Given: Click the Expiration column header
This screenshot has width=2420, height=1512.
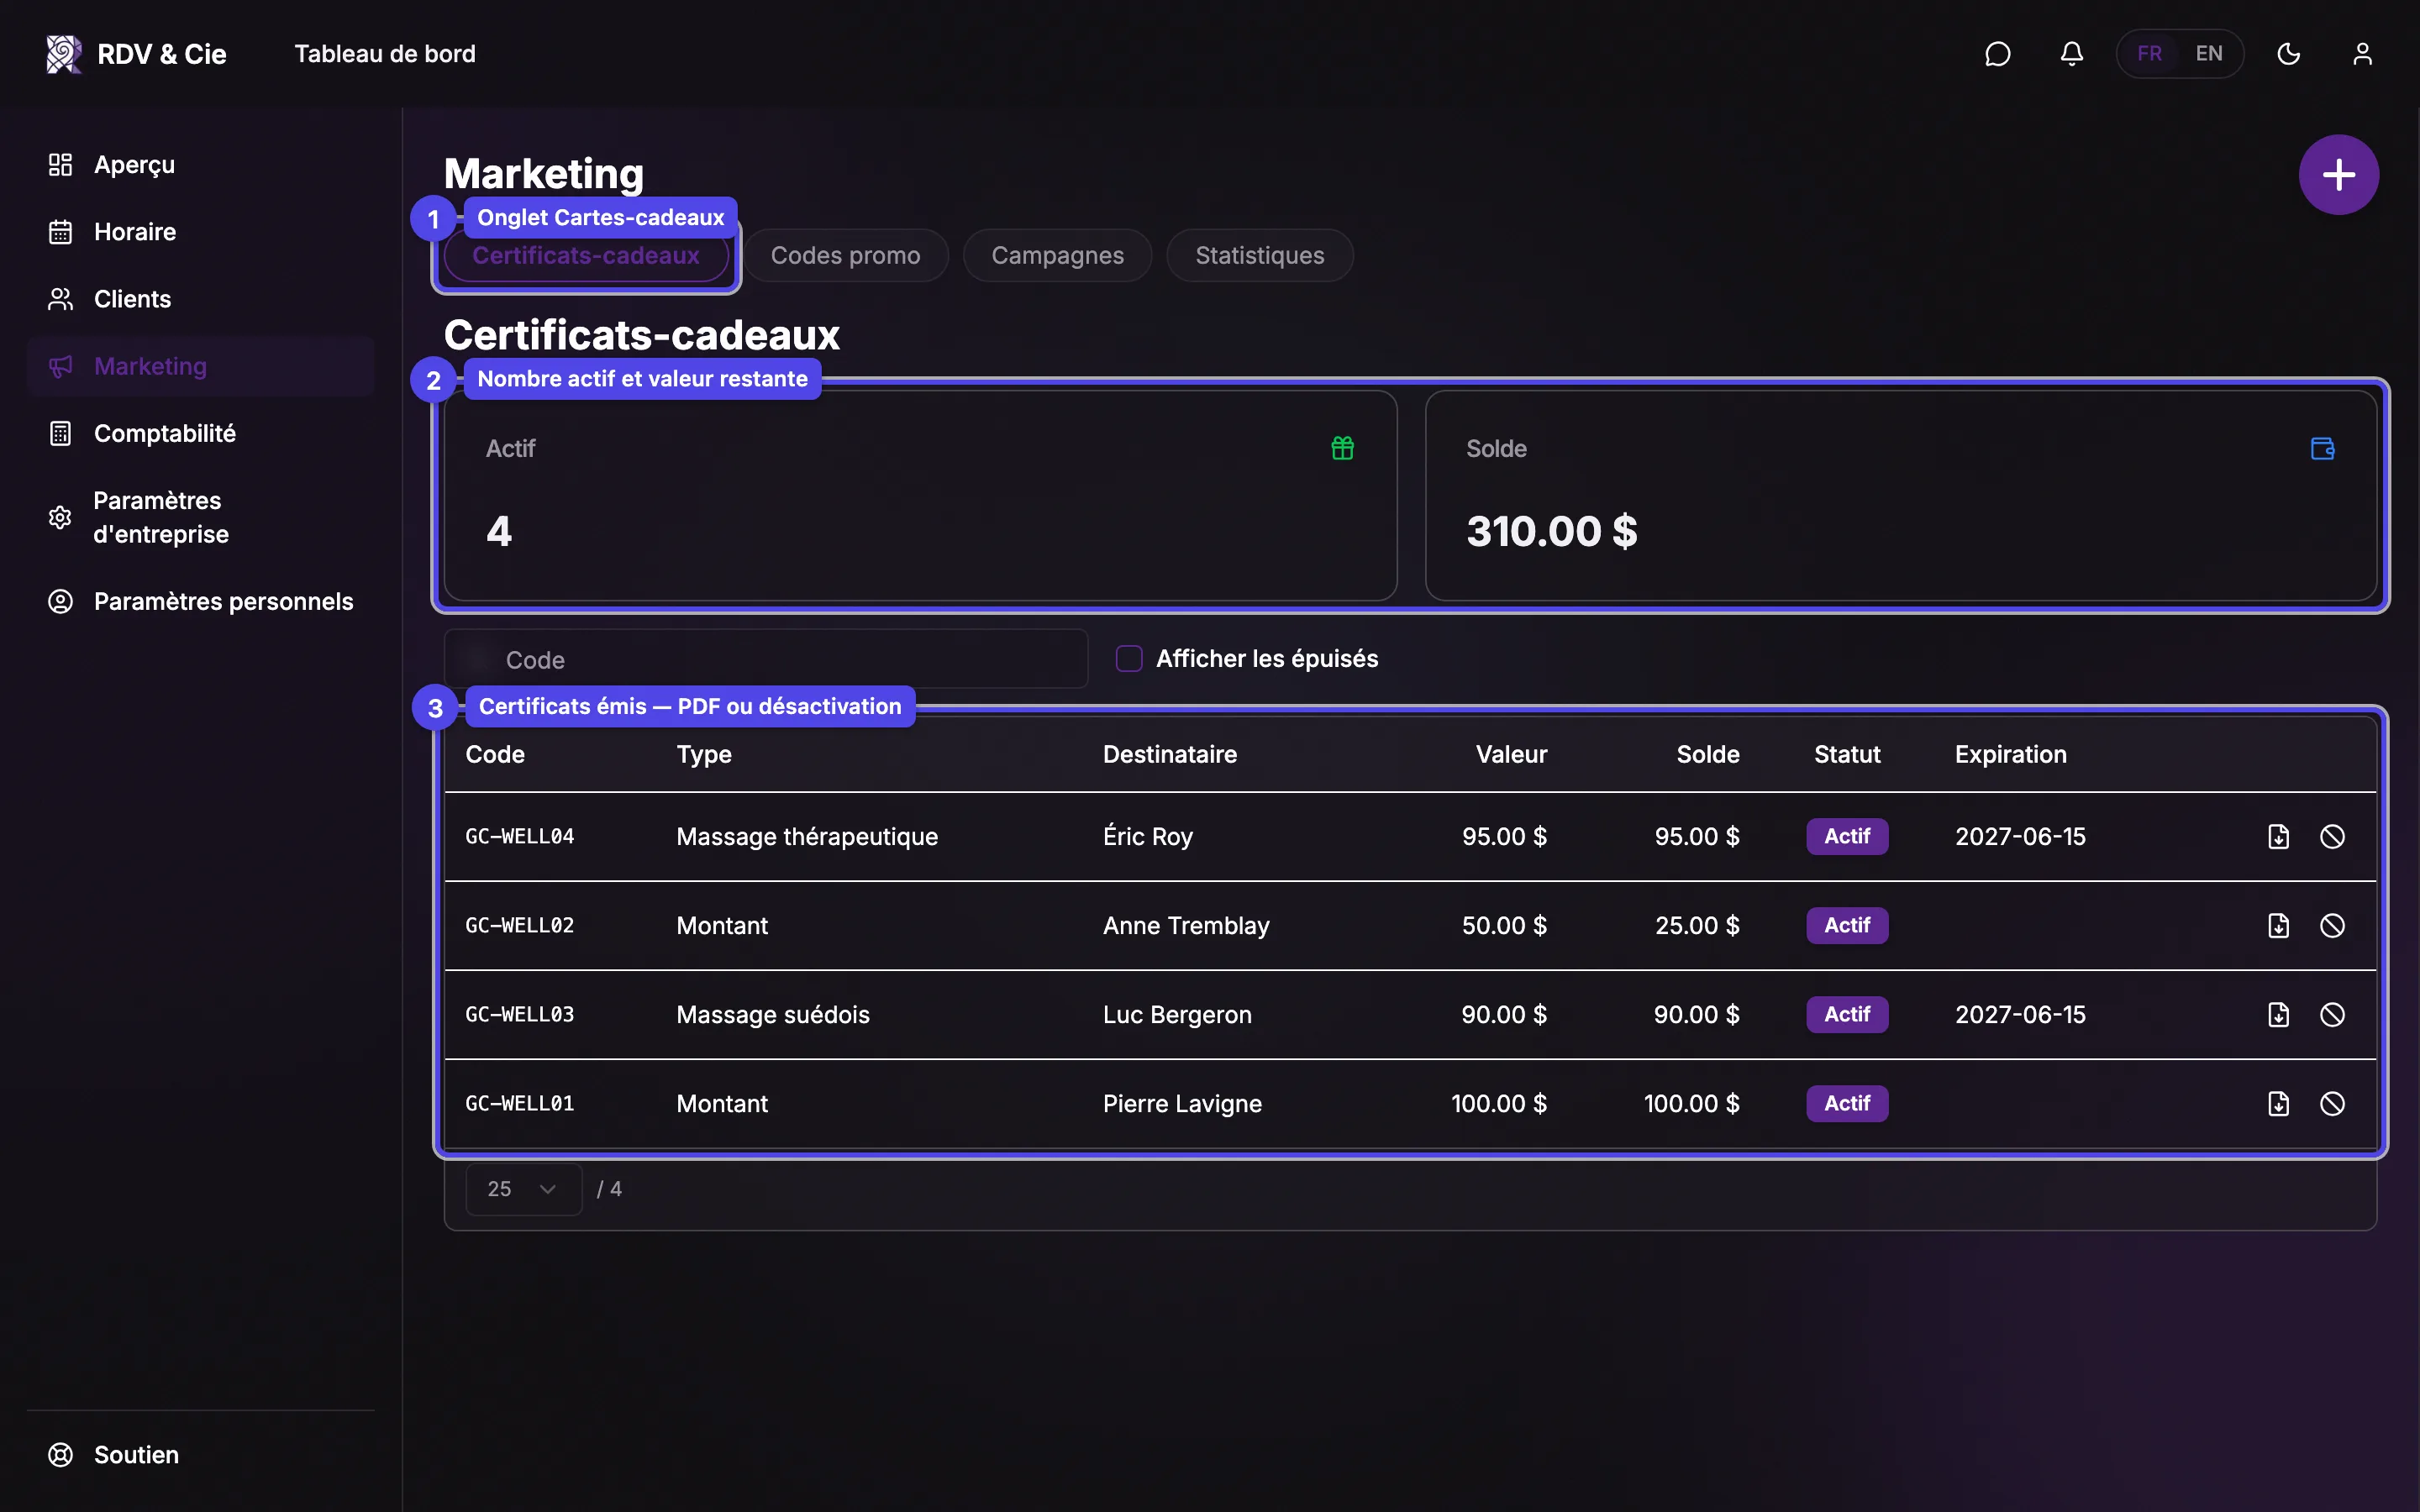Looking at the screenshot, I should click(2010, 755).
